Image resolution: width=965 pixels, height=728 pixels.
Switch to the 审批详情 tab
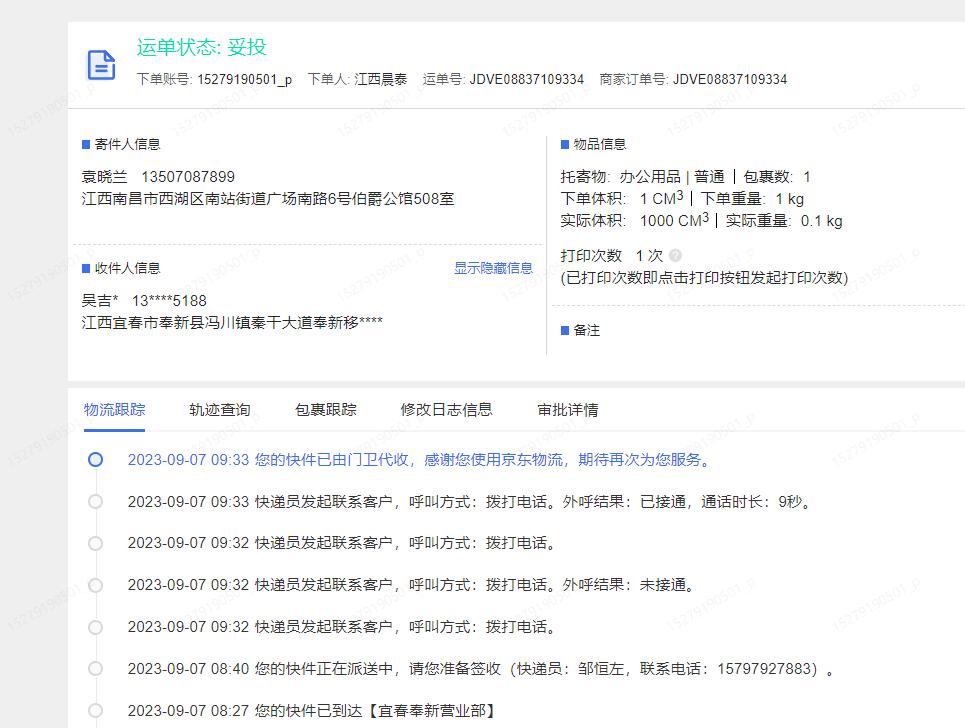tap(568, 410)
